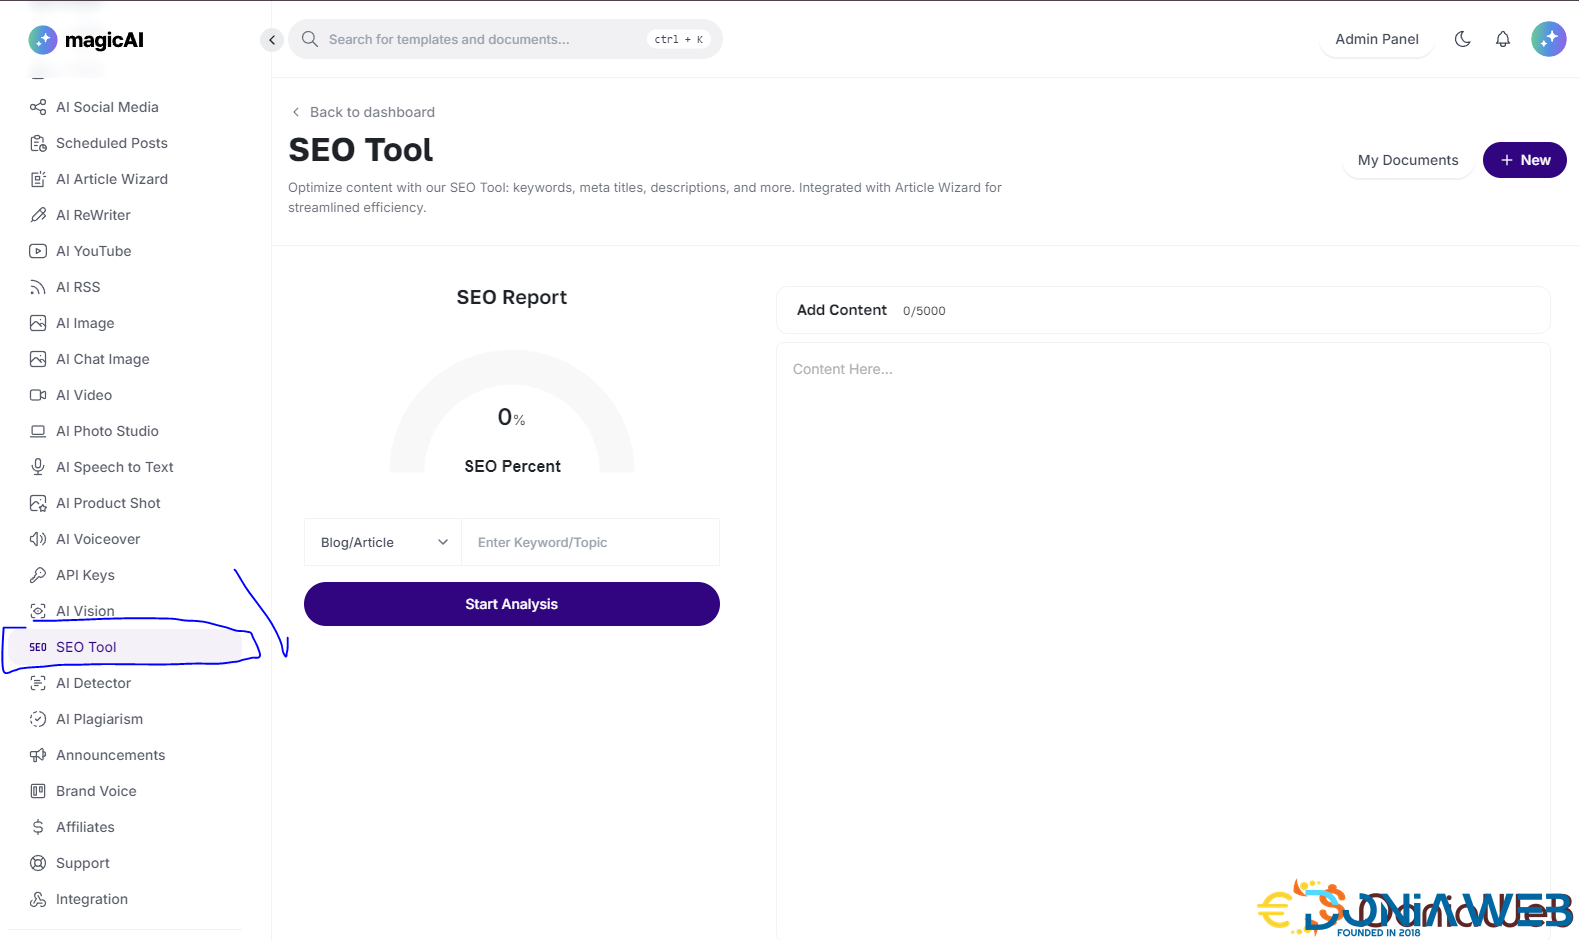The image size is (1579, 940).
Task: Click the AI RSS feed icon
Action: pyautogui.click(x=38, y=287)
